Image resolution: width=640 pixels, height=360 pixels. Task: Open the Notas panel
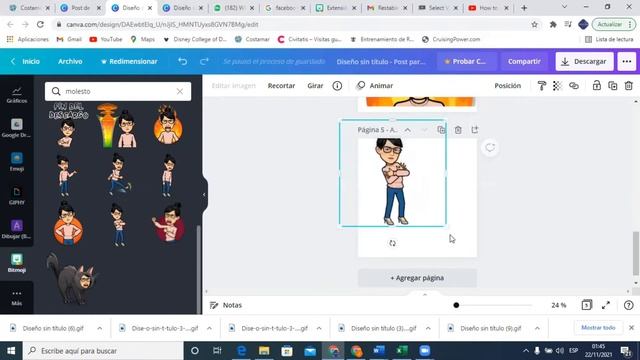pos(226,305)
